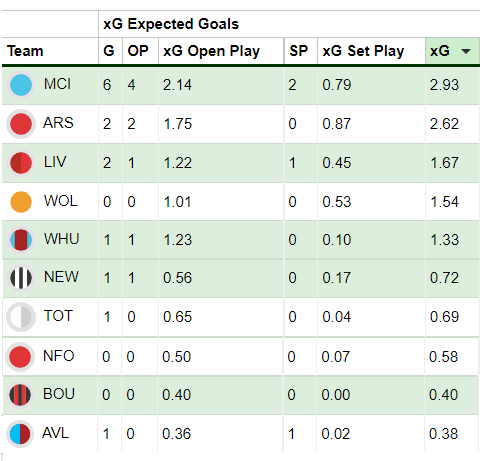The height and width of the screenshot is (461, 480).
Task: Sort by the xG Open Play header
Action: [x=211, y=51]
